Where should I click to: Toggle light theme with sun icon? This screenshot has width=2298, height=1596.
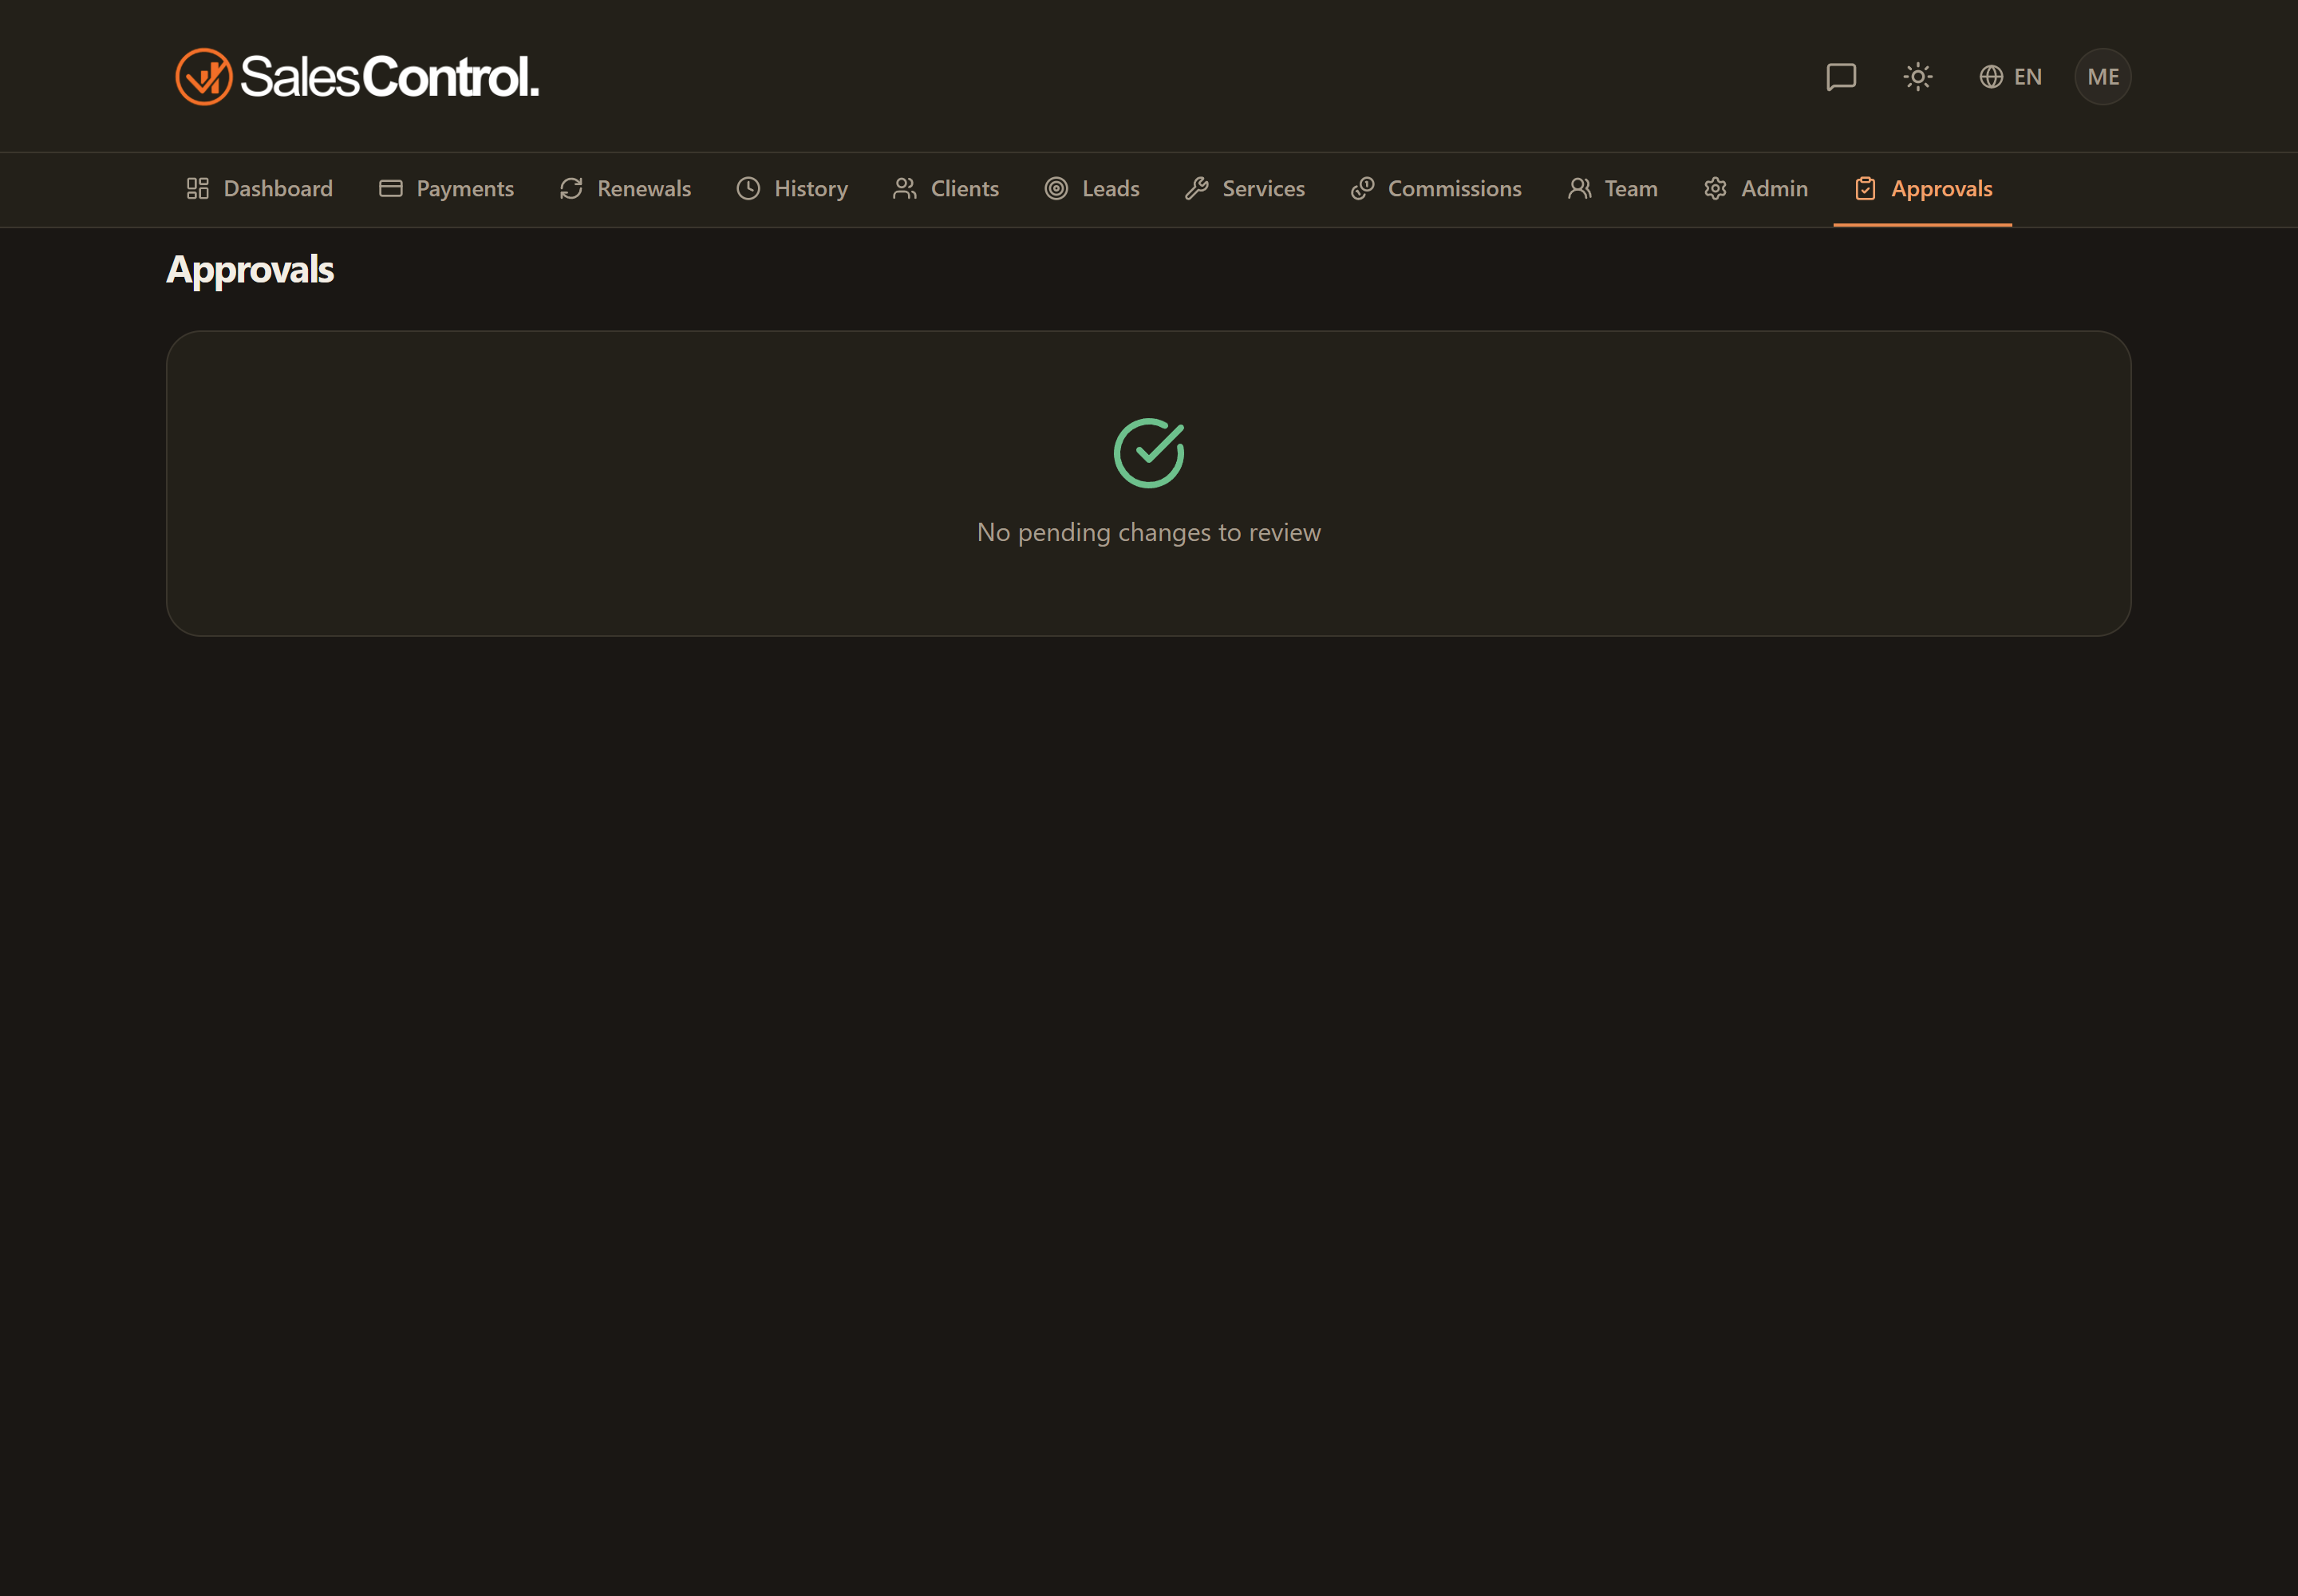(x=1917, y=77)
